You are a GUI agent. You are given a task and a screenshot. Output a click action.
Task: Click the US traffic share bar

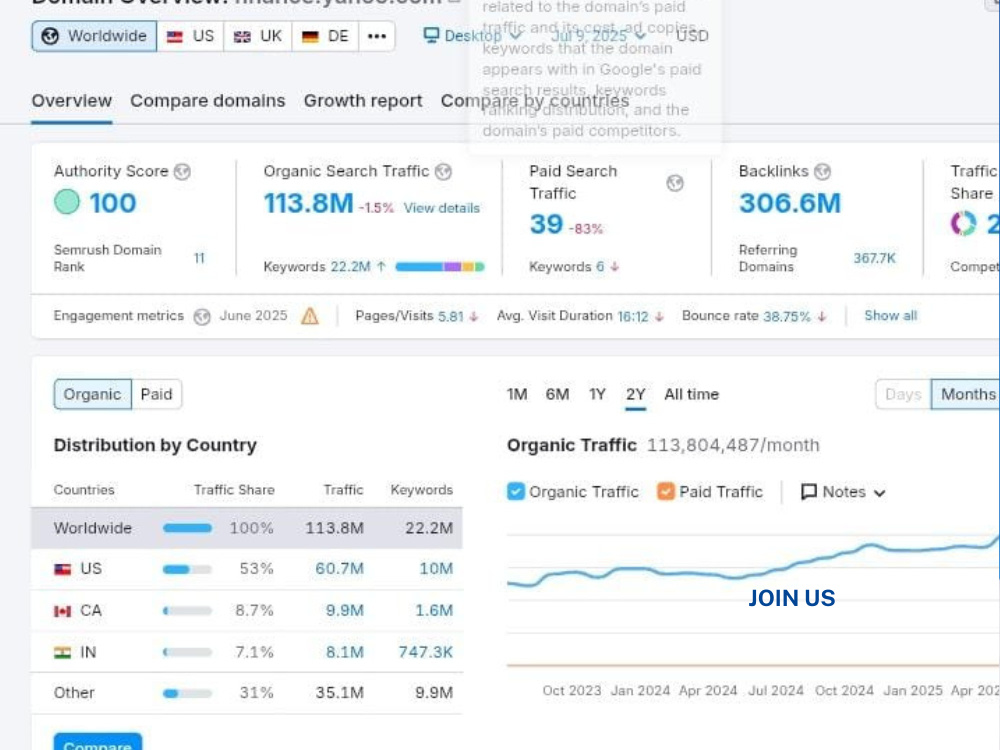(188, 569)
